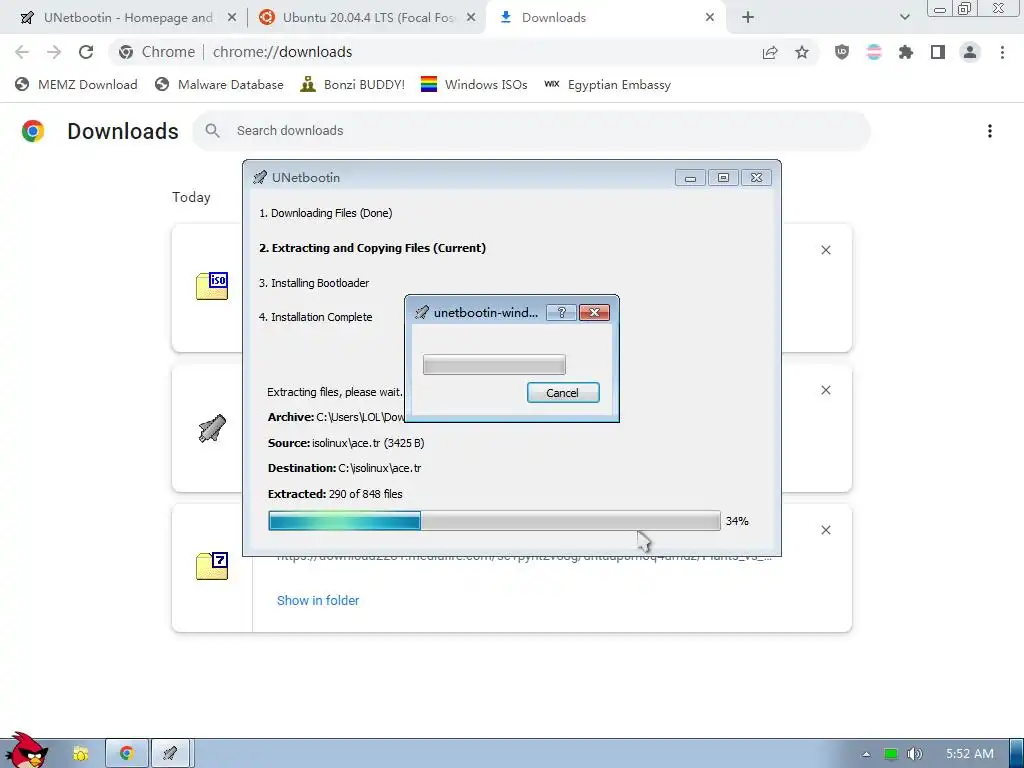Click the Chrome back arrow
The height and width of the screenshot is (768, 1024).
point(22,52)
